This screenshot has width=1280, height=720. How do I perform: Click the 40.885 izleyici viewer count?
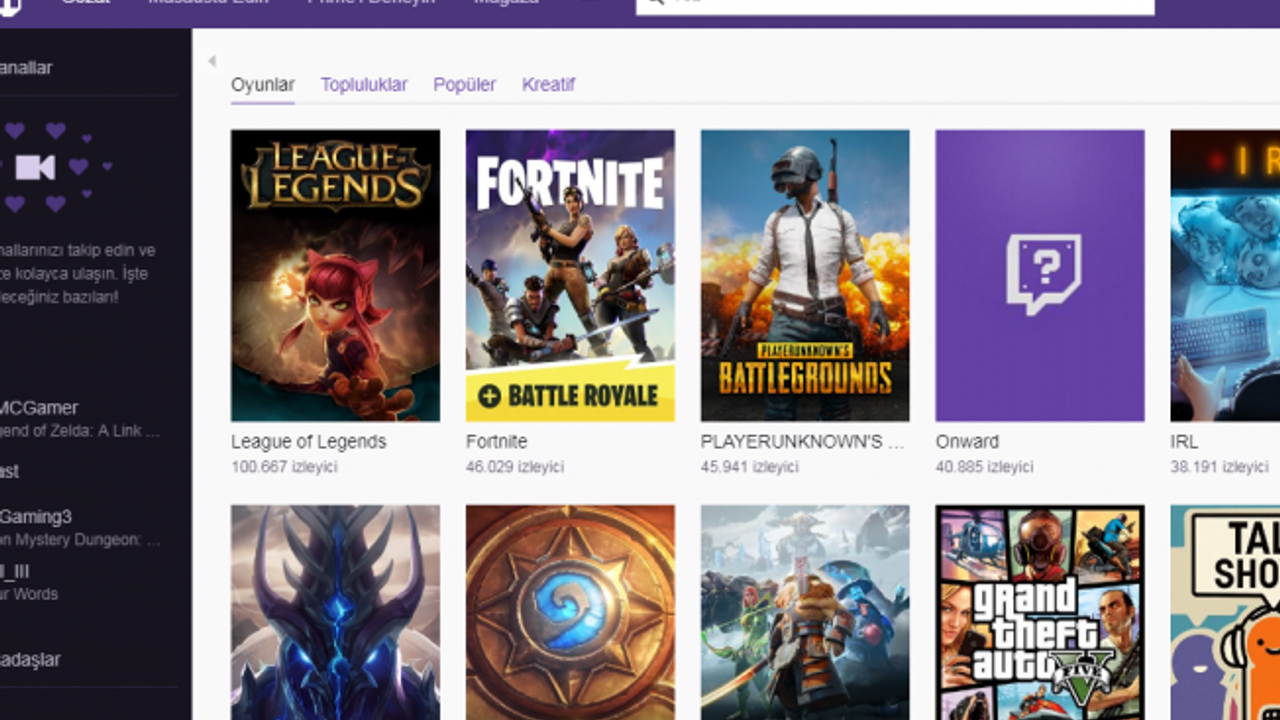985,467
